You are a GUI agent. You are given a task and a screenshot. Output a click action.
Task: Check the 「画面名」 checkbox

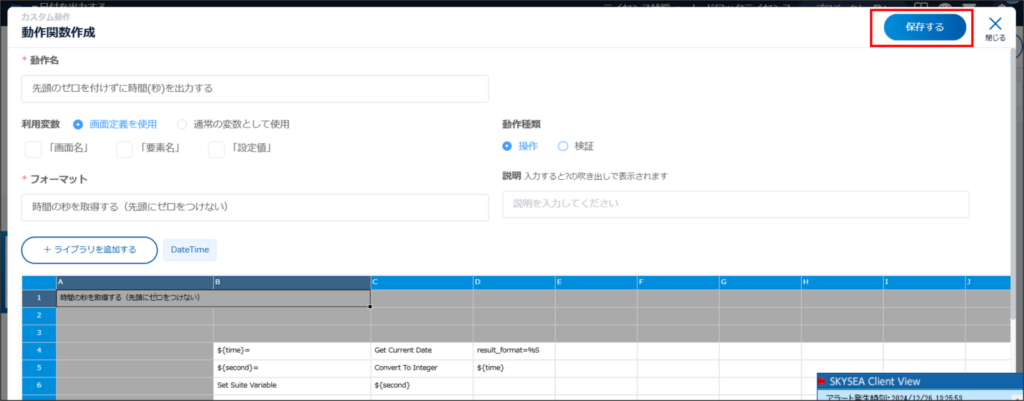click(x=33, y=149)
